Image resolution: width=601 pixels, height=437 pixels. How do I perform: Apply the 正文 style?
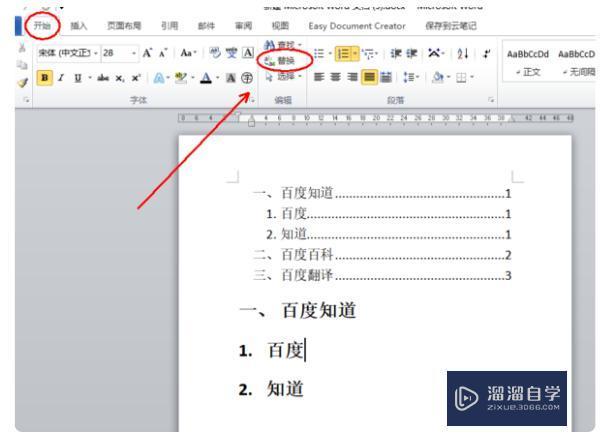tap(528, 62)
